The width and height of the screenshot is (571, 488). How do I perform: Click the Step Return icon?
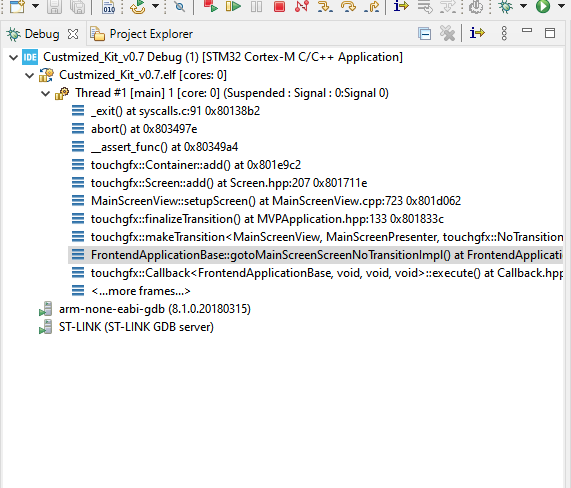point(371,6)
